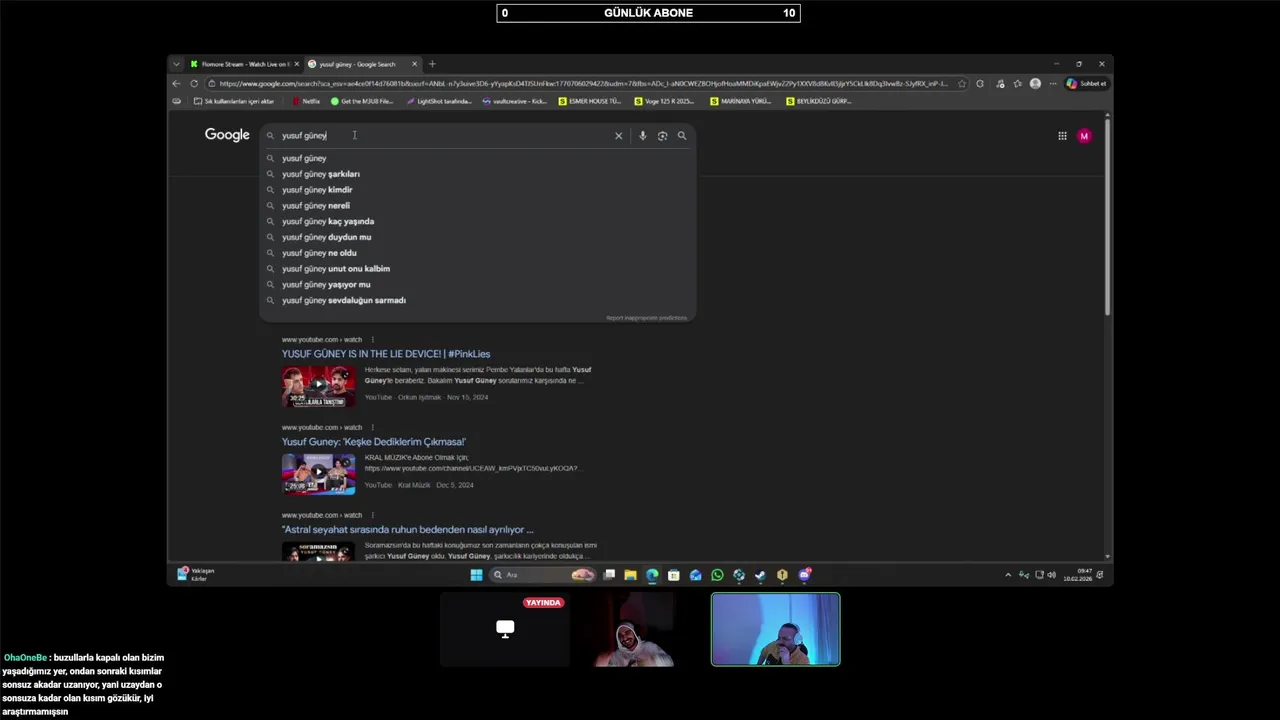
Task: Select the YAYINDA screen share tile
Action: pos(505,629)
